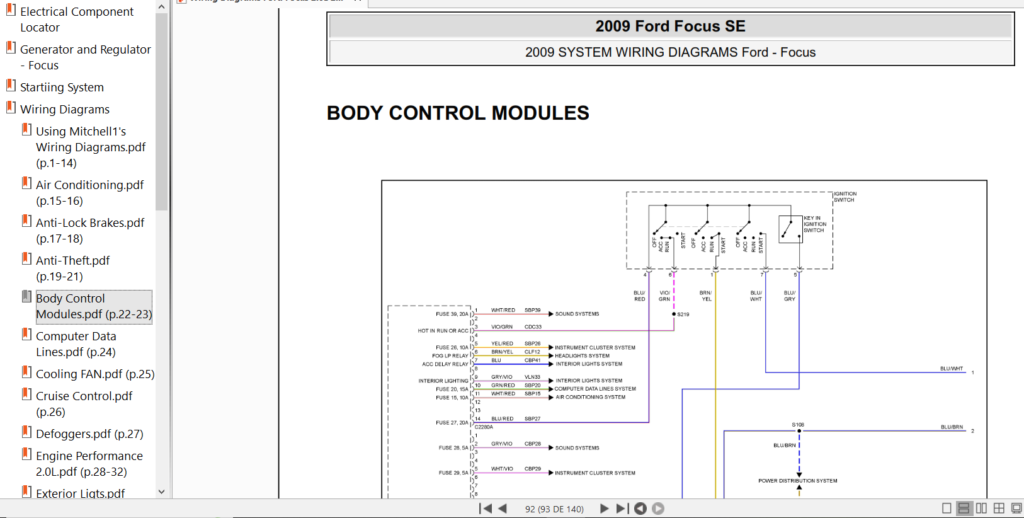Select the Wiring Diagrams bookmark
Screen dimensions: 1024x518
pos(65,109)
